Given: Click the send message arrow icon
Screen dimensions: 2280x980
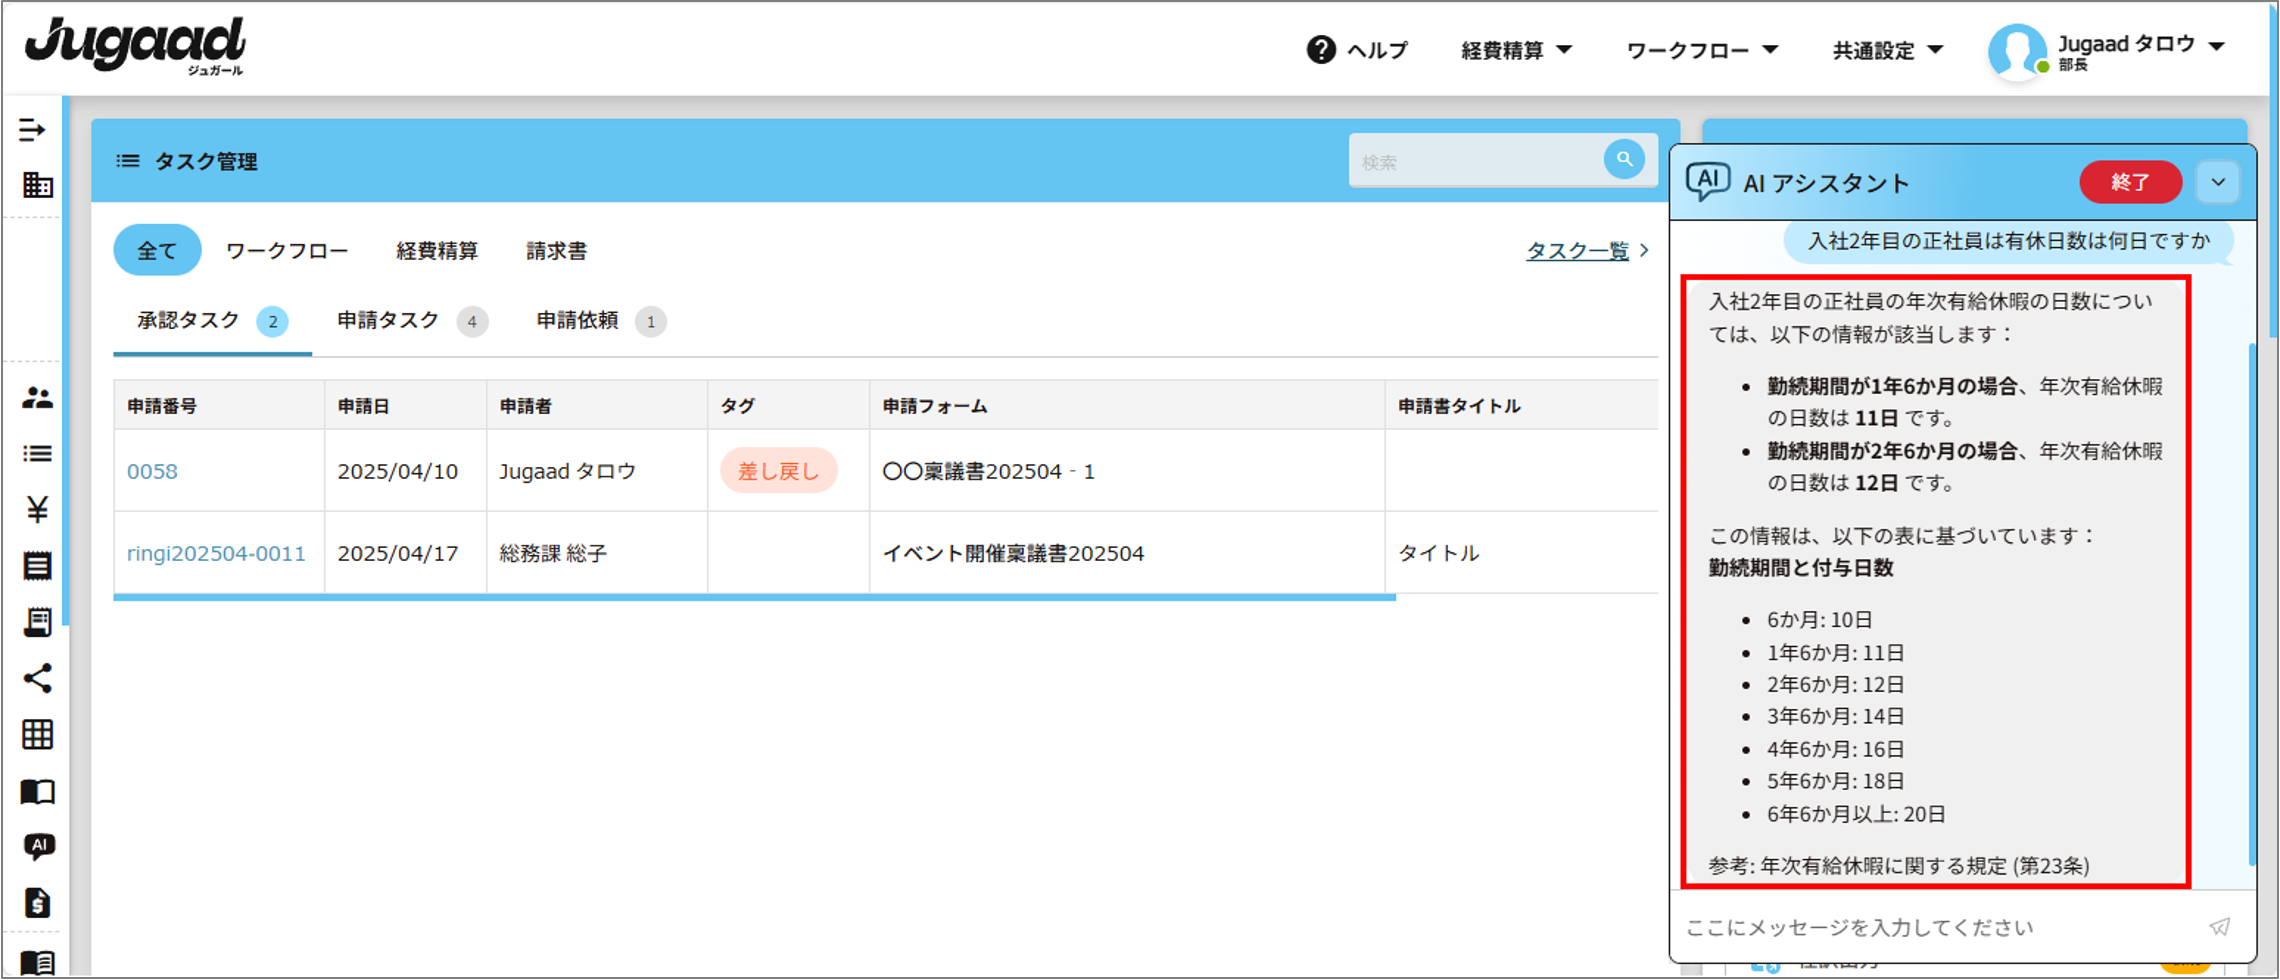Looking at the screenshot, I should point(2219,927).
